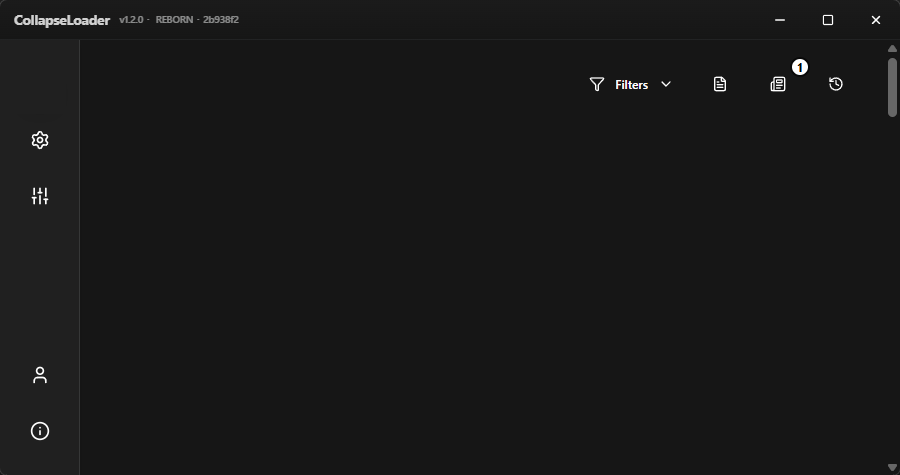Open the news icon with badge
Image resolution: width=900 pixels, height=475 pixels.
click(x=778, y=84)
